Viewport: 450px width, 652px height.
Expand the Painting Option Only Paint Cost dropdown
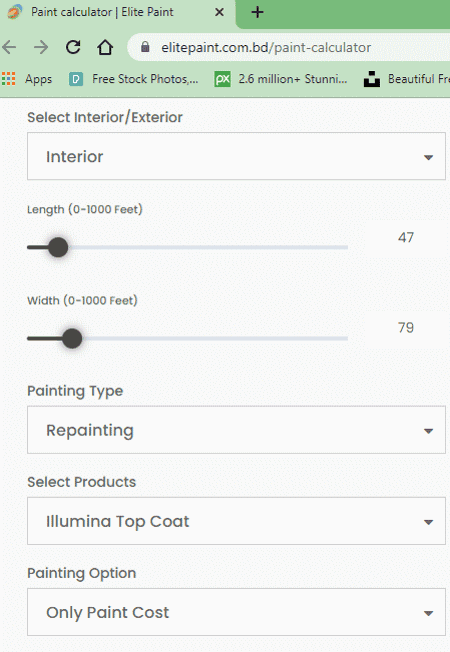click(x=236, y=612)
